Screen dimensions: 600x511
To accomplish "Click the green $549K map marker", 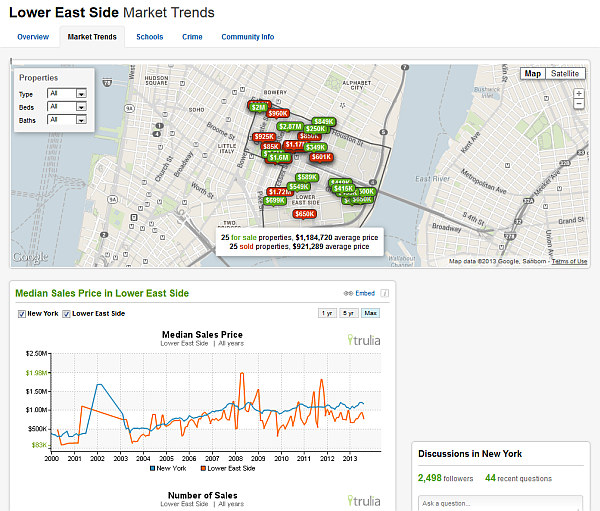I will tap(298, 186).
